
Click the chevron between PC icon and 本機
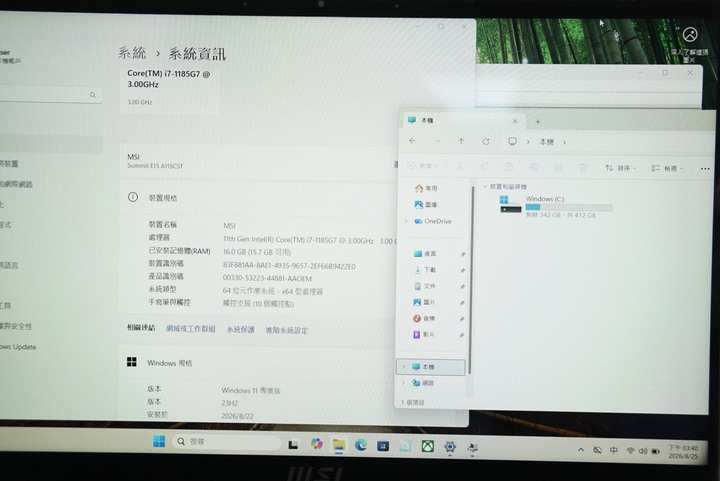[x=528, y=142]
